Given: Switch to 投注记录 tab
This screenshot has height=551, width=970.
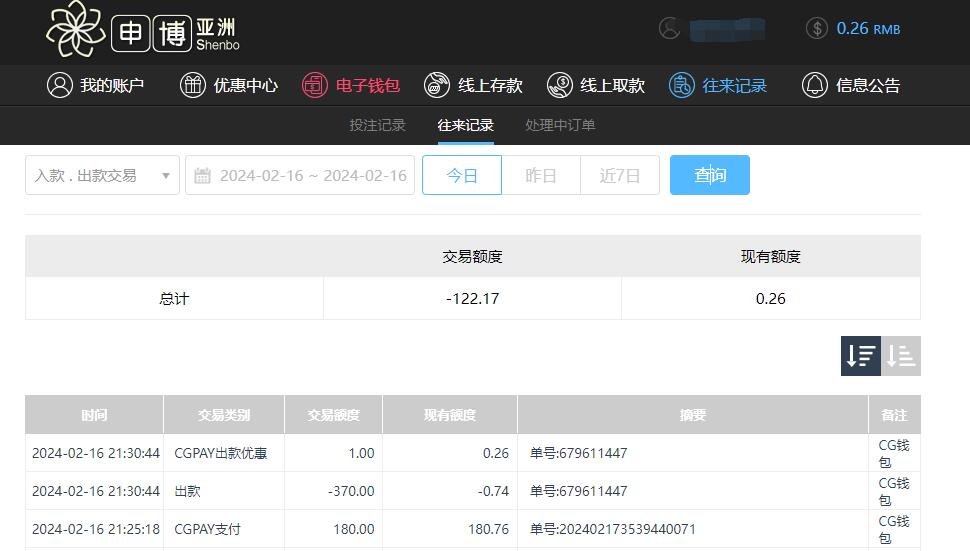Looking at the screenshot, I should [377, 126].
